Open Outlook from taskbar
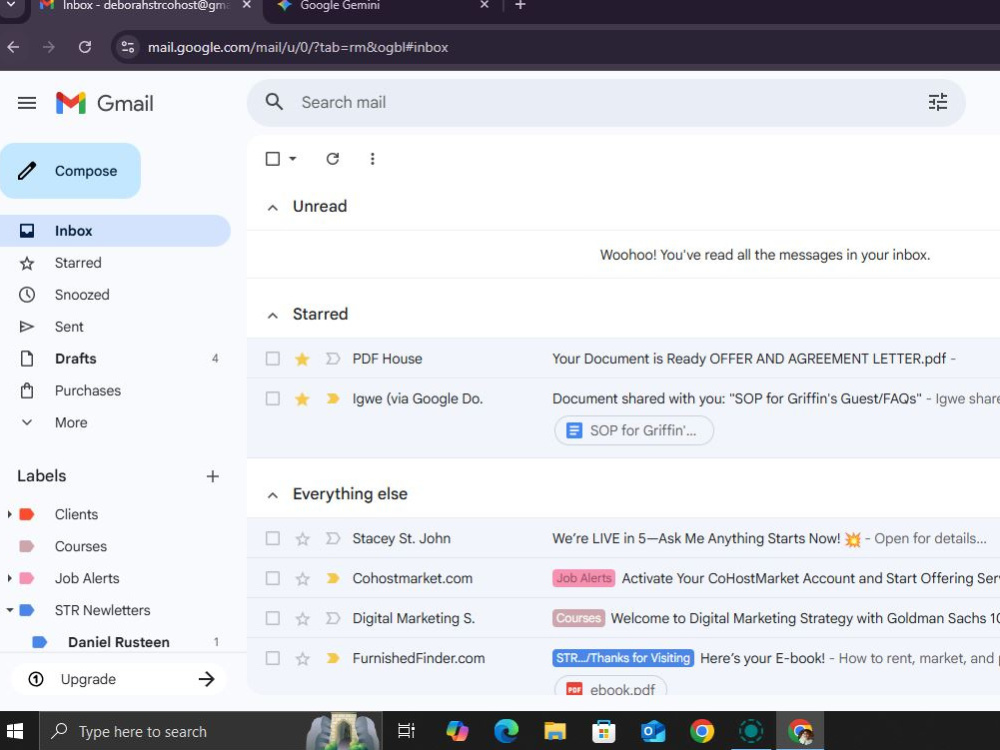The image size is (1000, 750). [652, 731]
